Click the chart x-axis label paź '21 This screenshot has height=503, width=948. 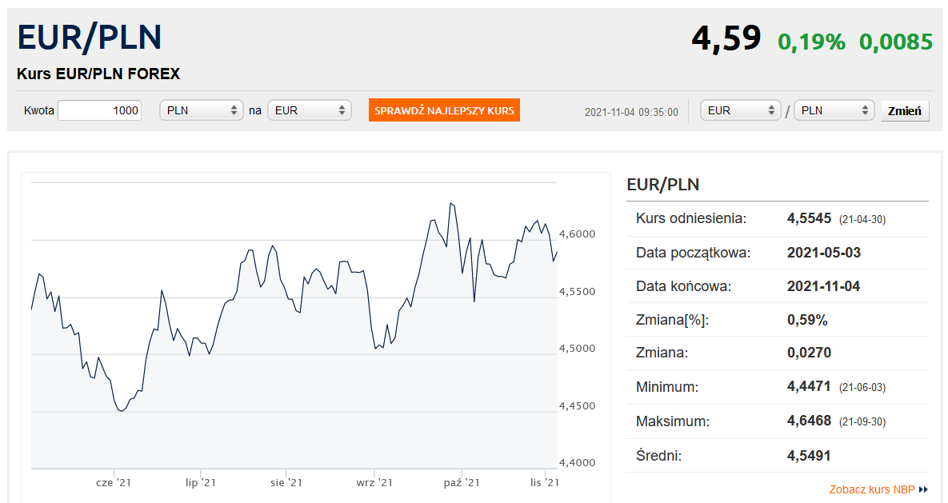pyautogui.click(x=461, y=482)
